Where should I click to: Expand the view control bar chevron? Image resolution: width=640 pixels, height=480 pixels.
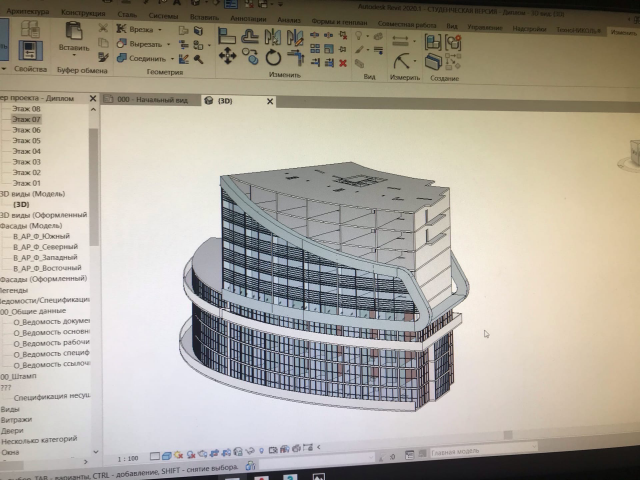coord(319,447)
